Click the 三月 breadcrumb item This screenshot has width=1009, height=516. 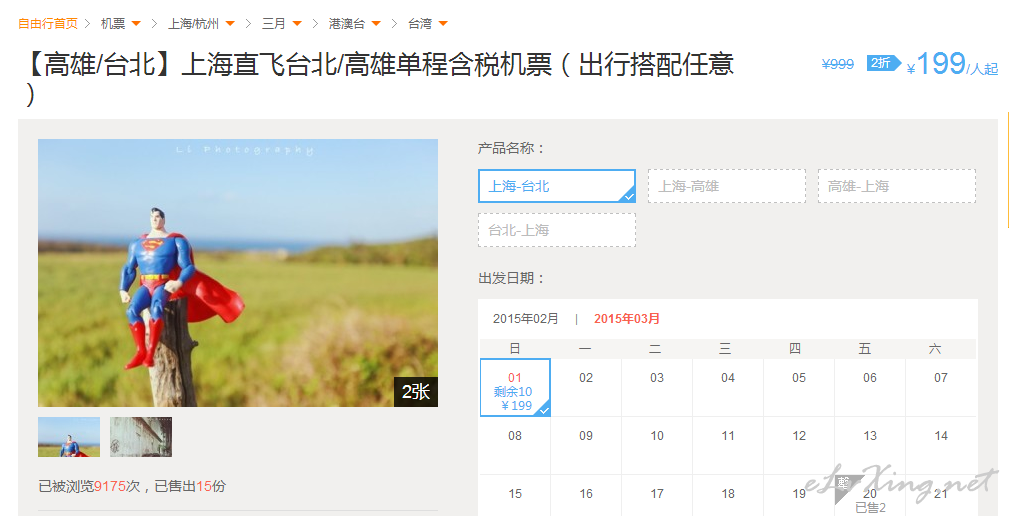(x=273, y=24)
